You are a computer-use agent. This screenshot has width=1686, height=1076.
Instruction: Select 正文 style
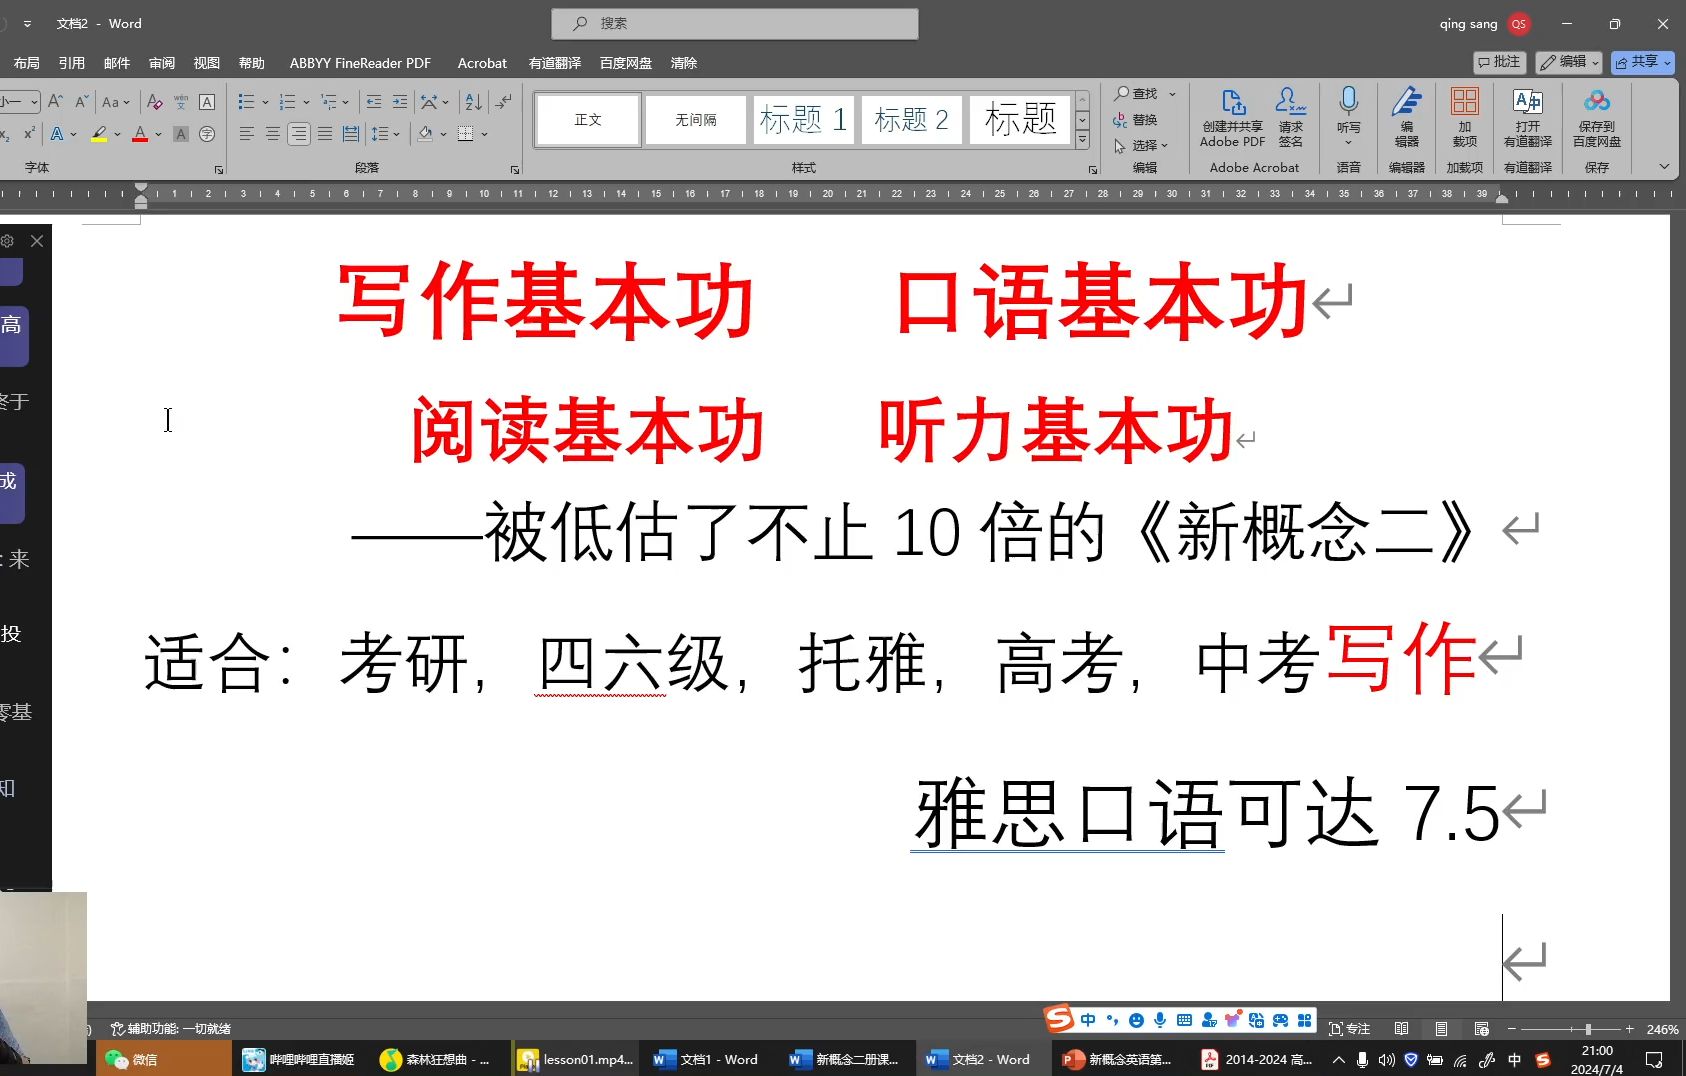588,120
